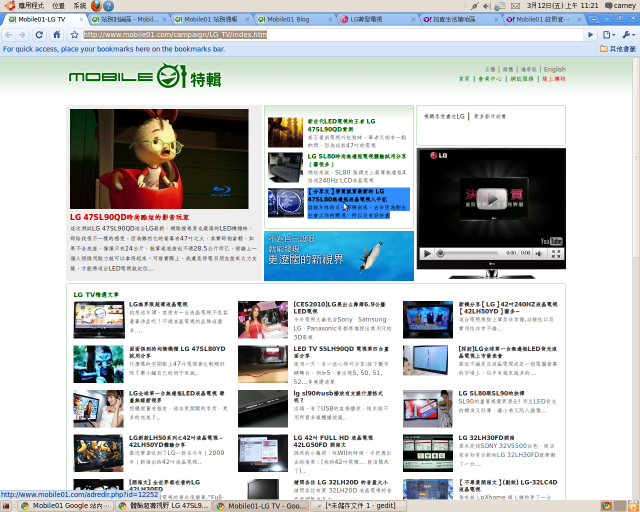Viewport: 640px width, 512px height.
Task: Reload the current page
Action: click(x=39, y=35)
